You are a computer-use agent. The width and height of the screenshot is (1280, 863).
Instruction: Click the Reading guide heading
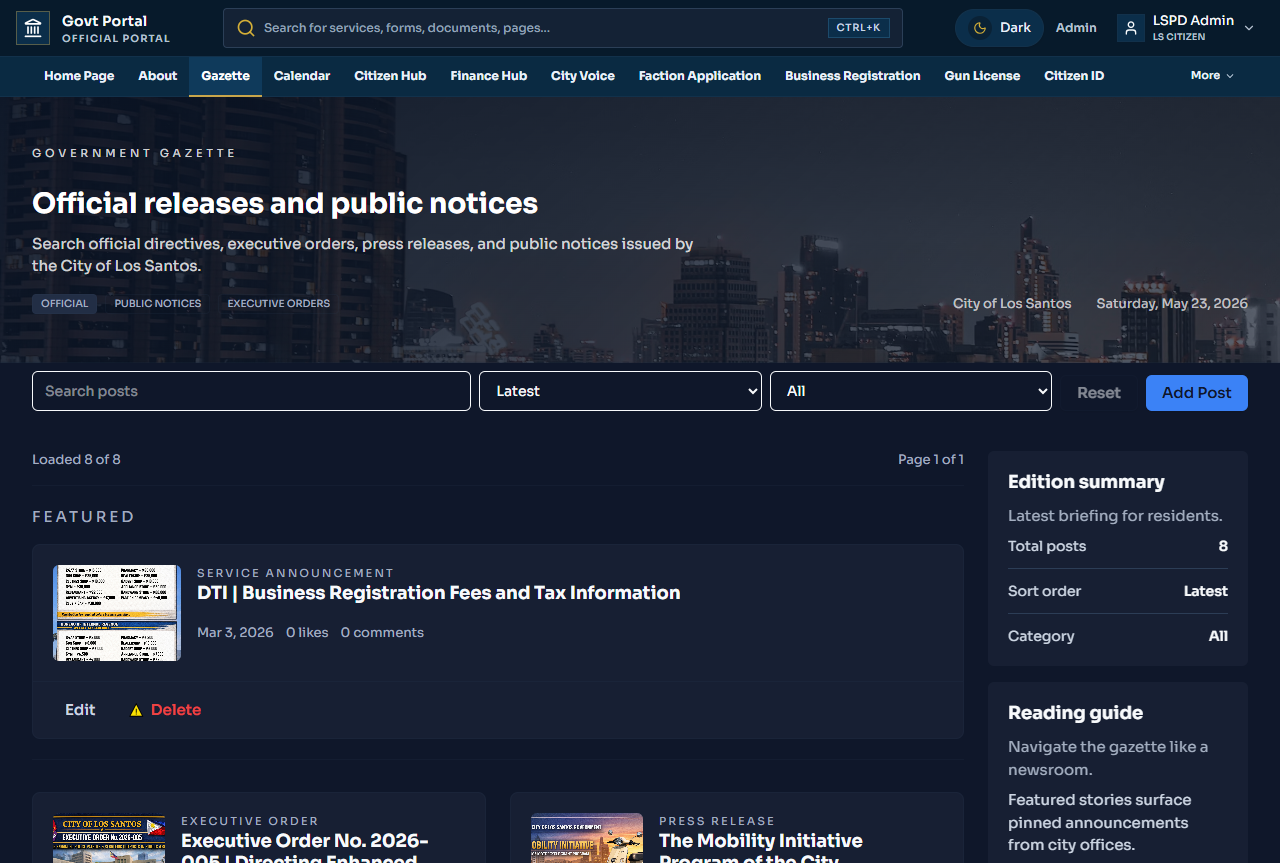pos(1075,713)
